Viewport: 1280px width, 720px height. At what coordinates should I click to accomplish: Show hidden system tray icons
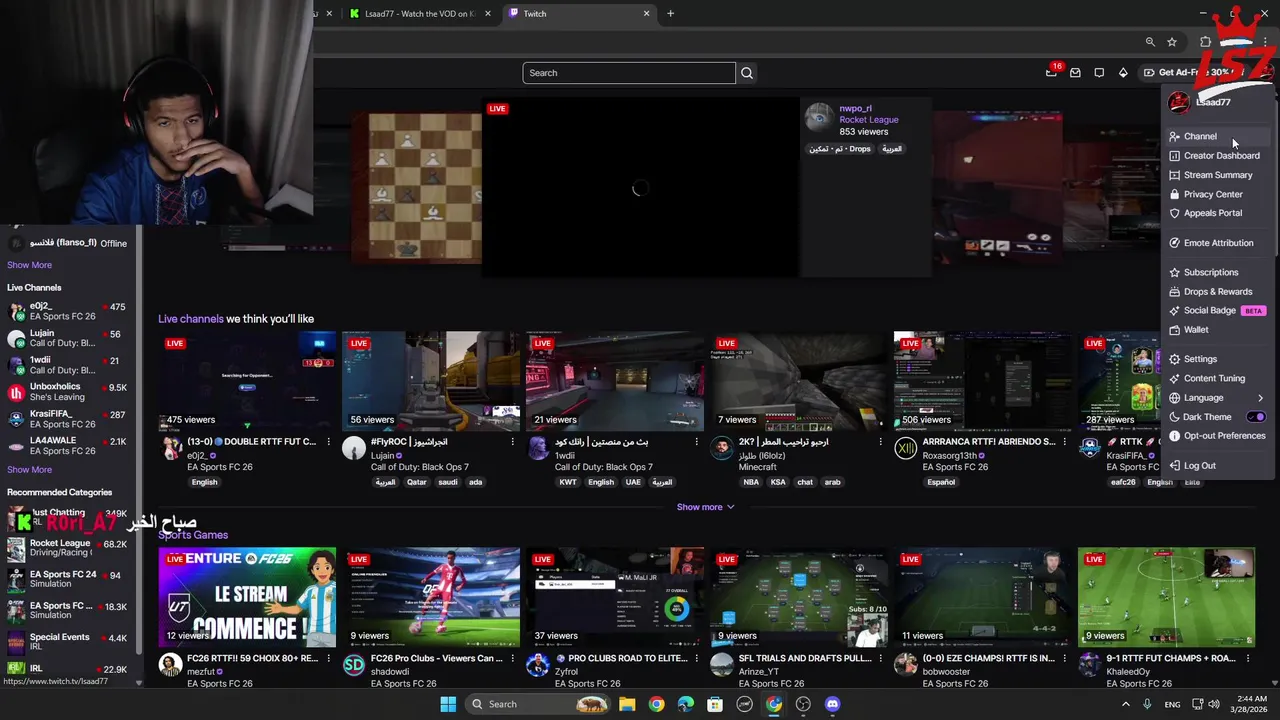pos(1126,704)
